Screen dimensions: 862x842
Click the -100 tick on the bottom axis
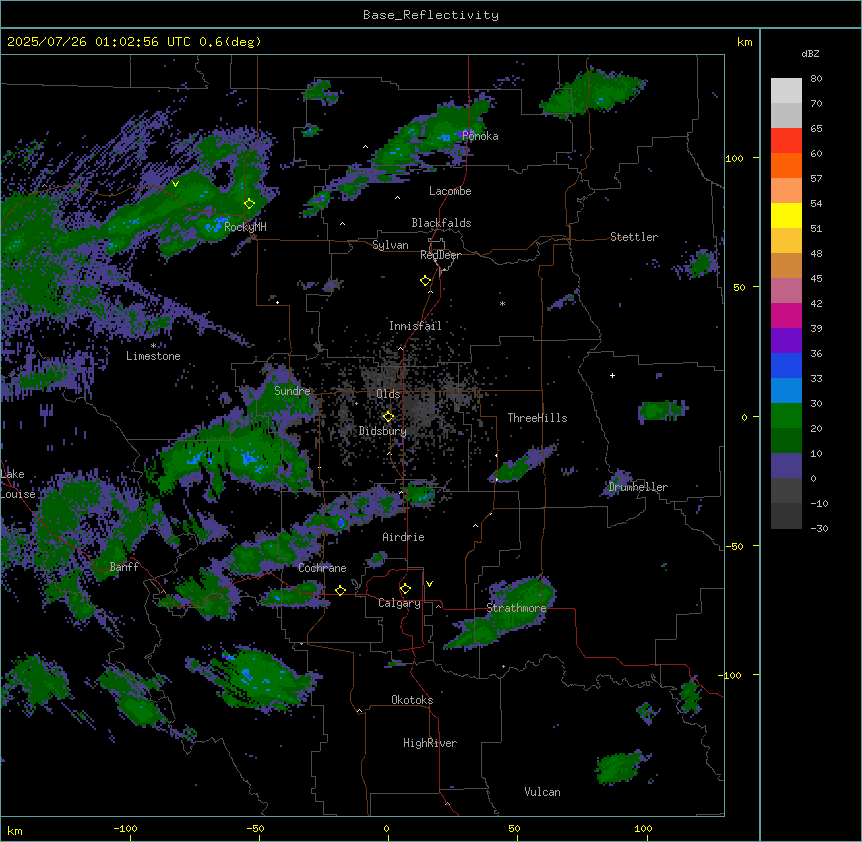tap(125, 828)
